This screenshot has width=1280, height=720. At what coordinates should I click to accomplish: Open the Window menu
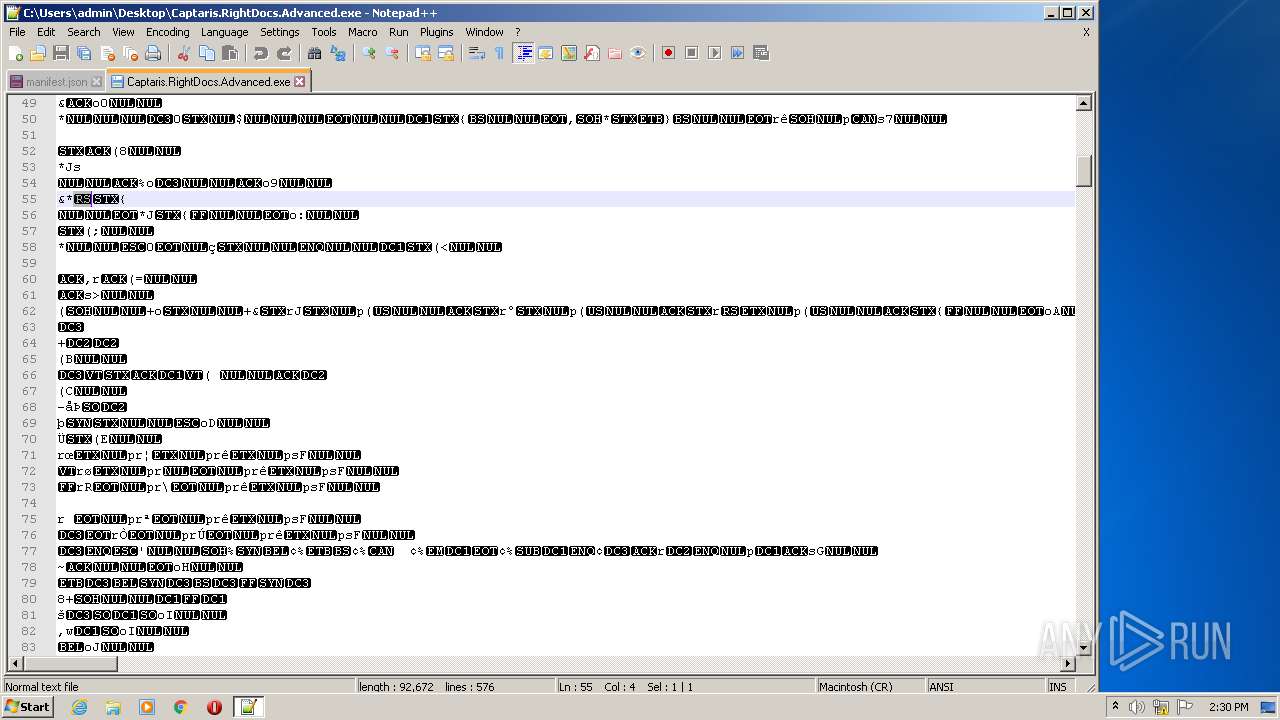[x=484, y=32]
